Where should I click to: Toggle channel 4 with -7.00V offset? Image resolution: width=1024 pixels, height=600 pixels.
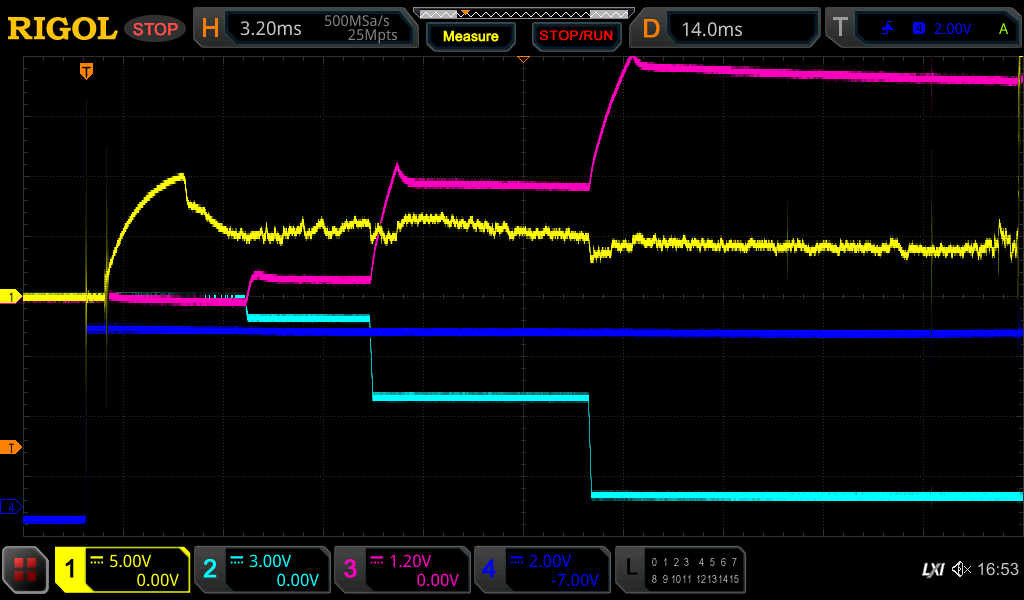point(541,570)
